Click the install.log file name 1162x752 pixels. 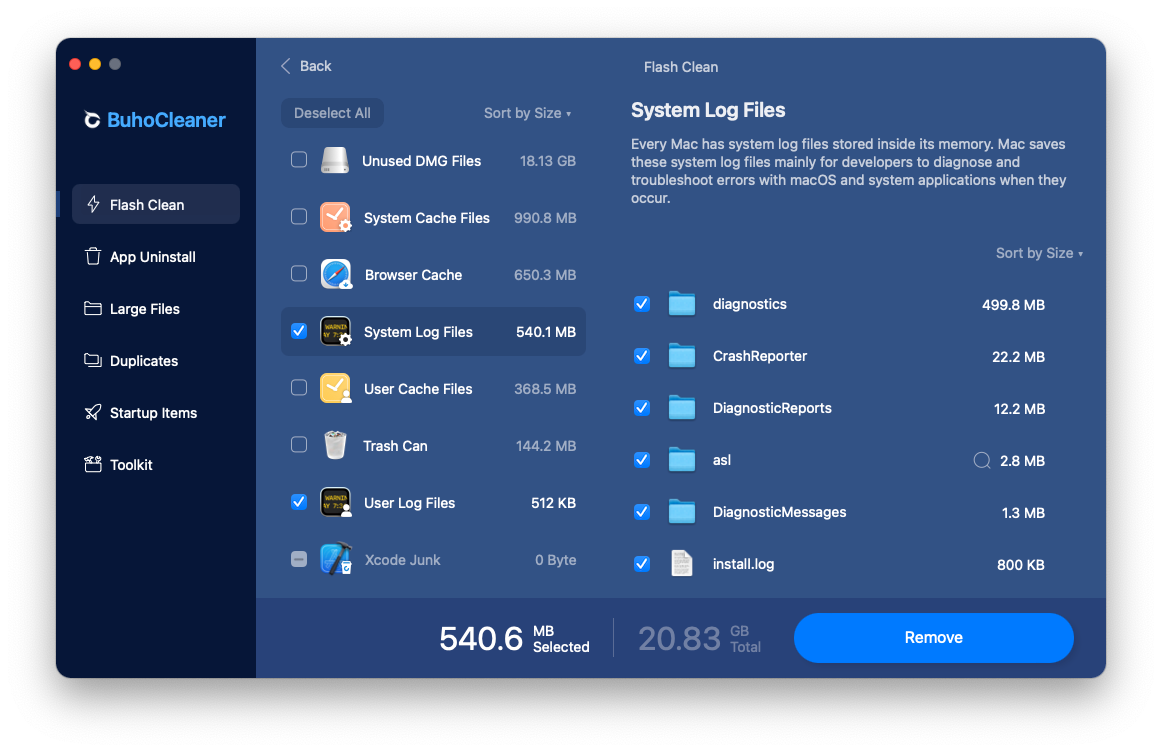(x=743, y=564)
